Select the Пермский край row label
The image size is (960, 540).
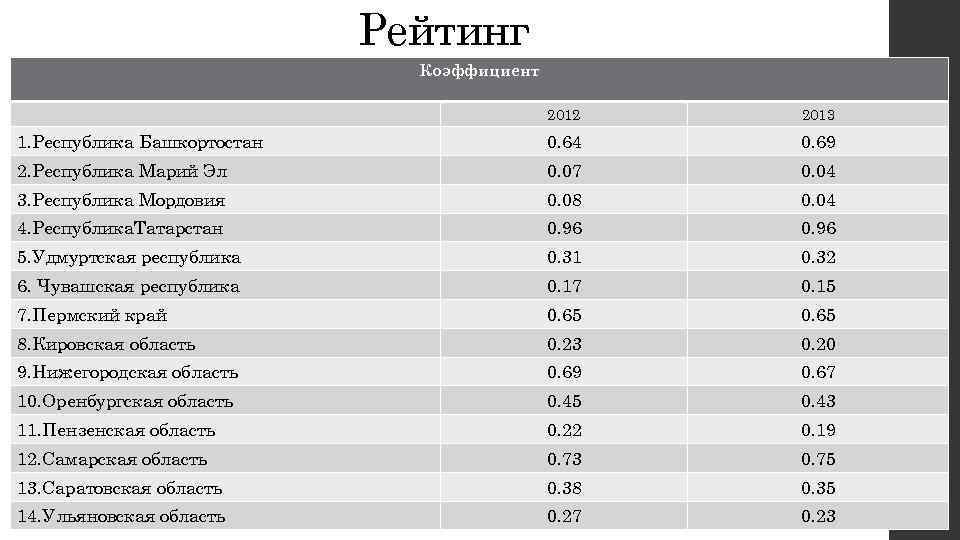click(x=92, y=316)
